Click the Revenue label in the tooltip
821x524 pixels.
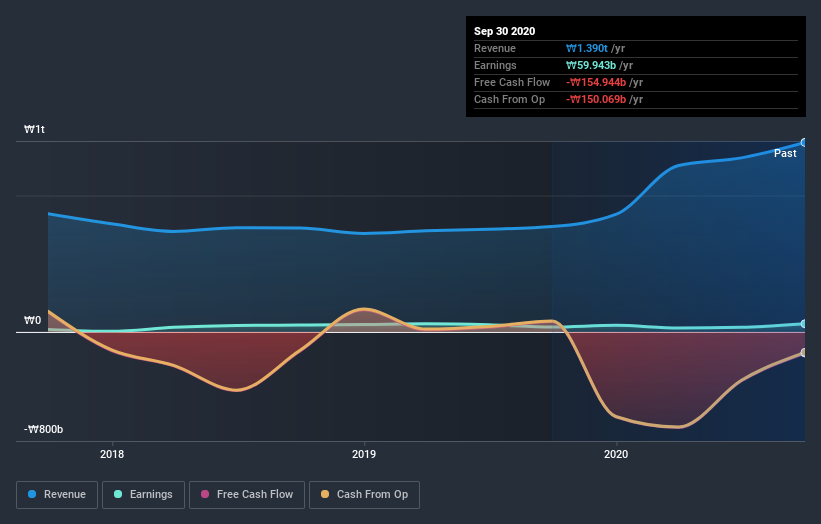point(495,49)
